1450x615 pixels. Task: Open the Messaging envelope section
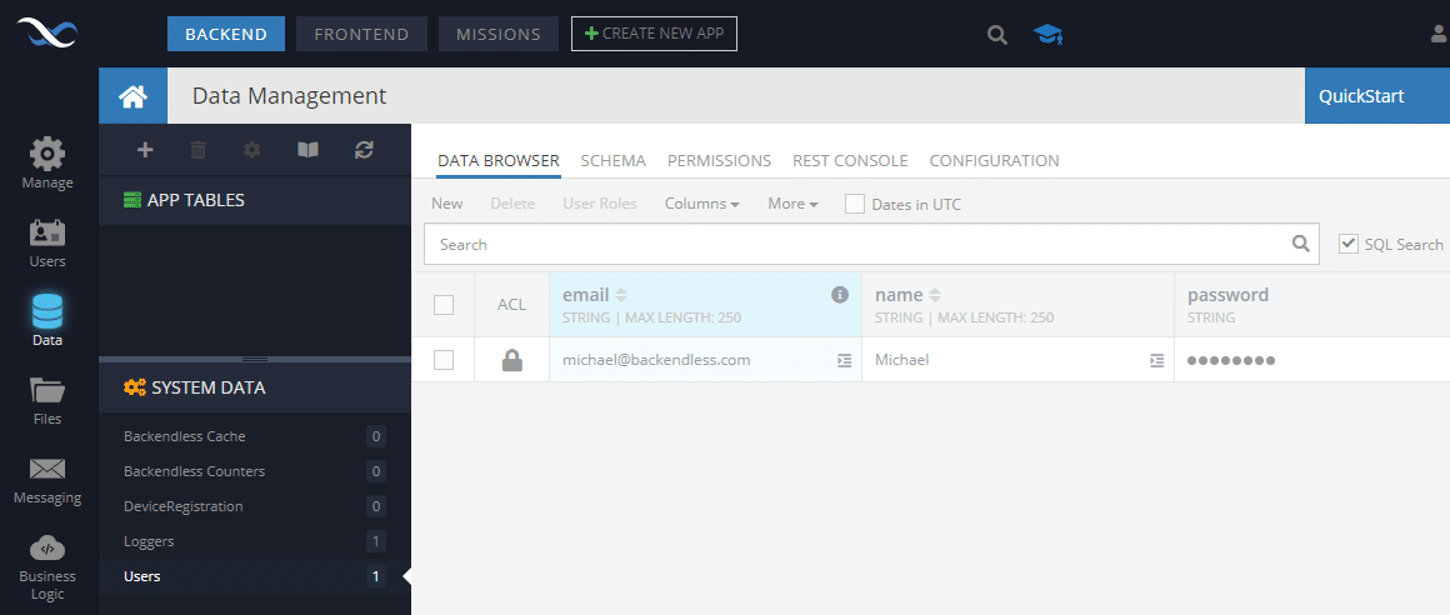(x=47, y=481)
